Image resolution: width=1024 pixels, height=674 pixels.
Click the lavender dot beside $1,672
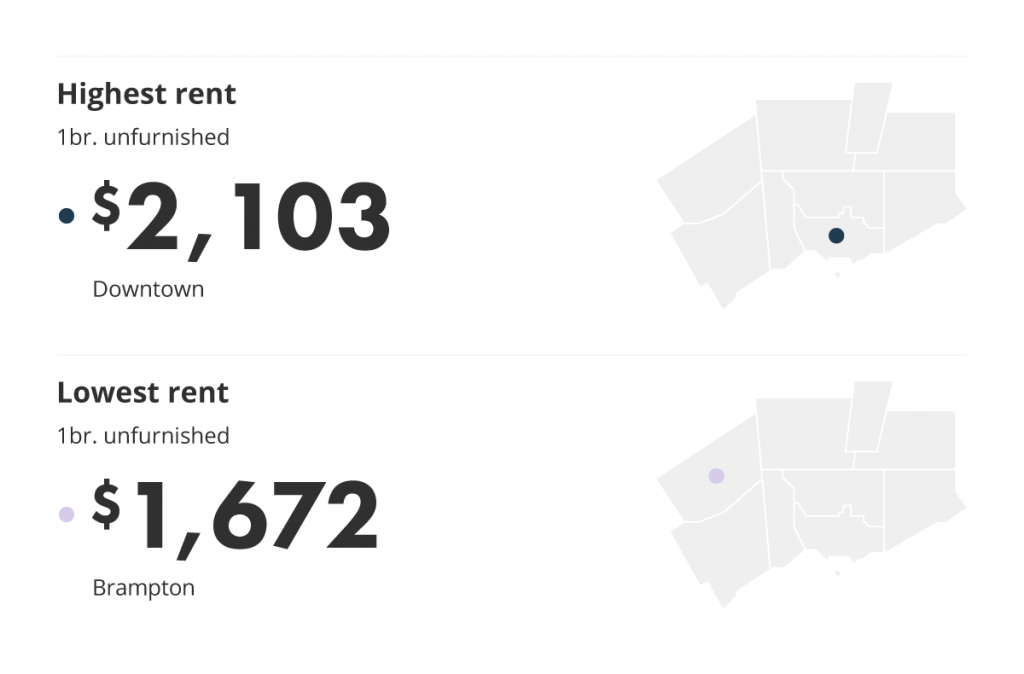(67, 515)
